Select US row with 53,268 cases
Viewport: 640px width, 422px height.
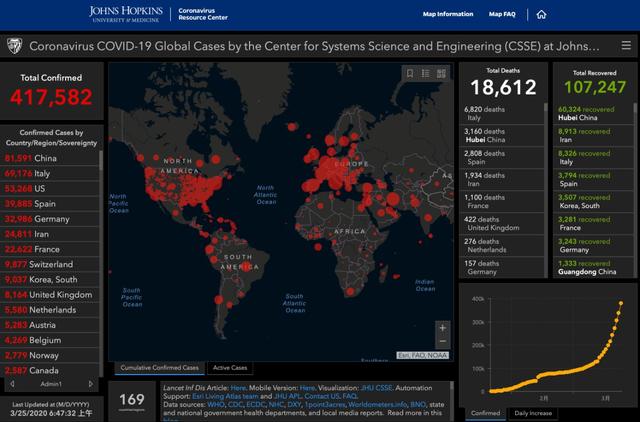coord(50,189)
